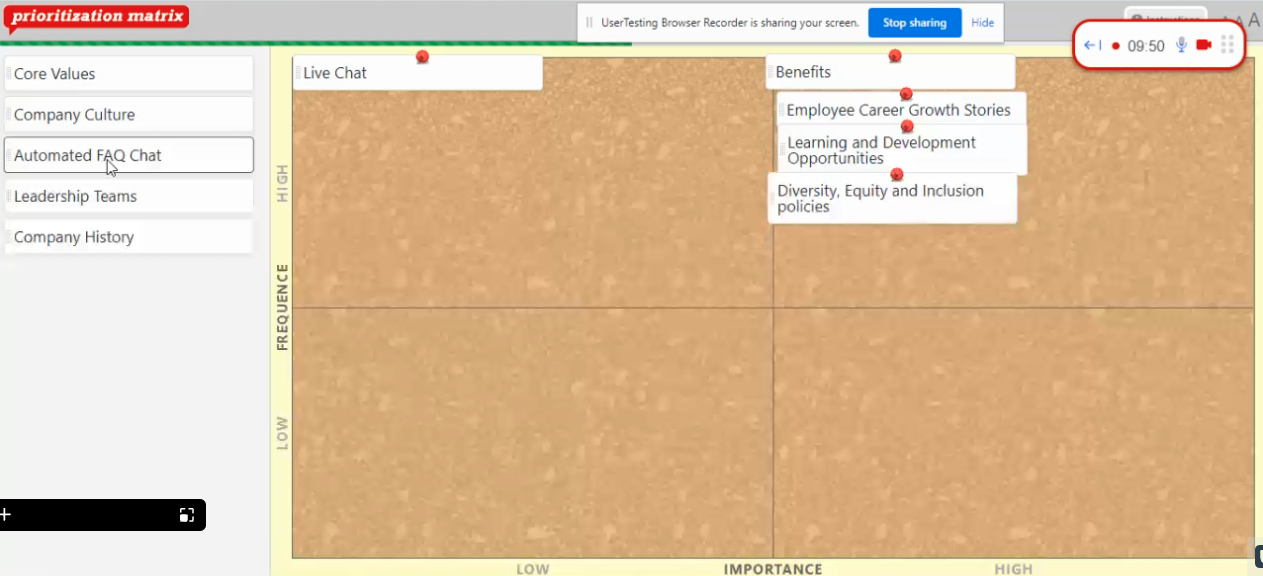Viewport: 1263px width, 576px height.
Task: Click the HIGH label on the importance axis
Action: click(1013, 569)
